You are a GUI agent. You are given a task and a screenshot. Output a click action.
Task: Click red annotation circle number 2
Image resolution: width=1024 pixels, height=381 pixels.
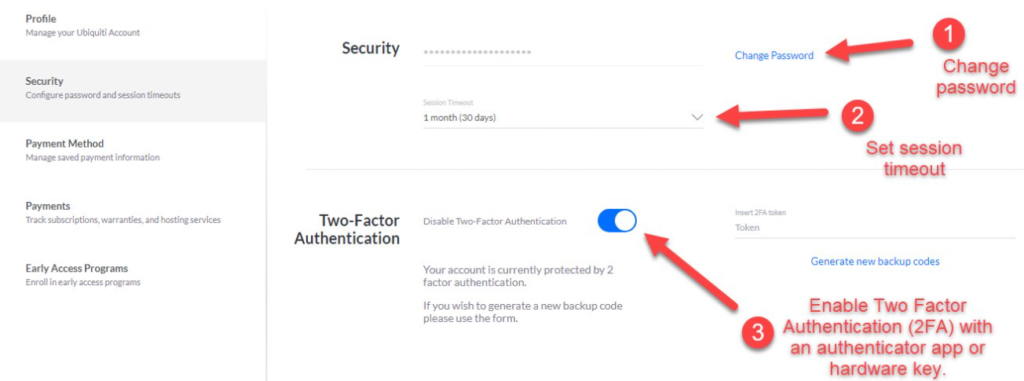(x=858, y=116)
